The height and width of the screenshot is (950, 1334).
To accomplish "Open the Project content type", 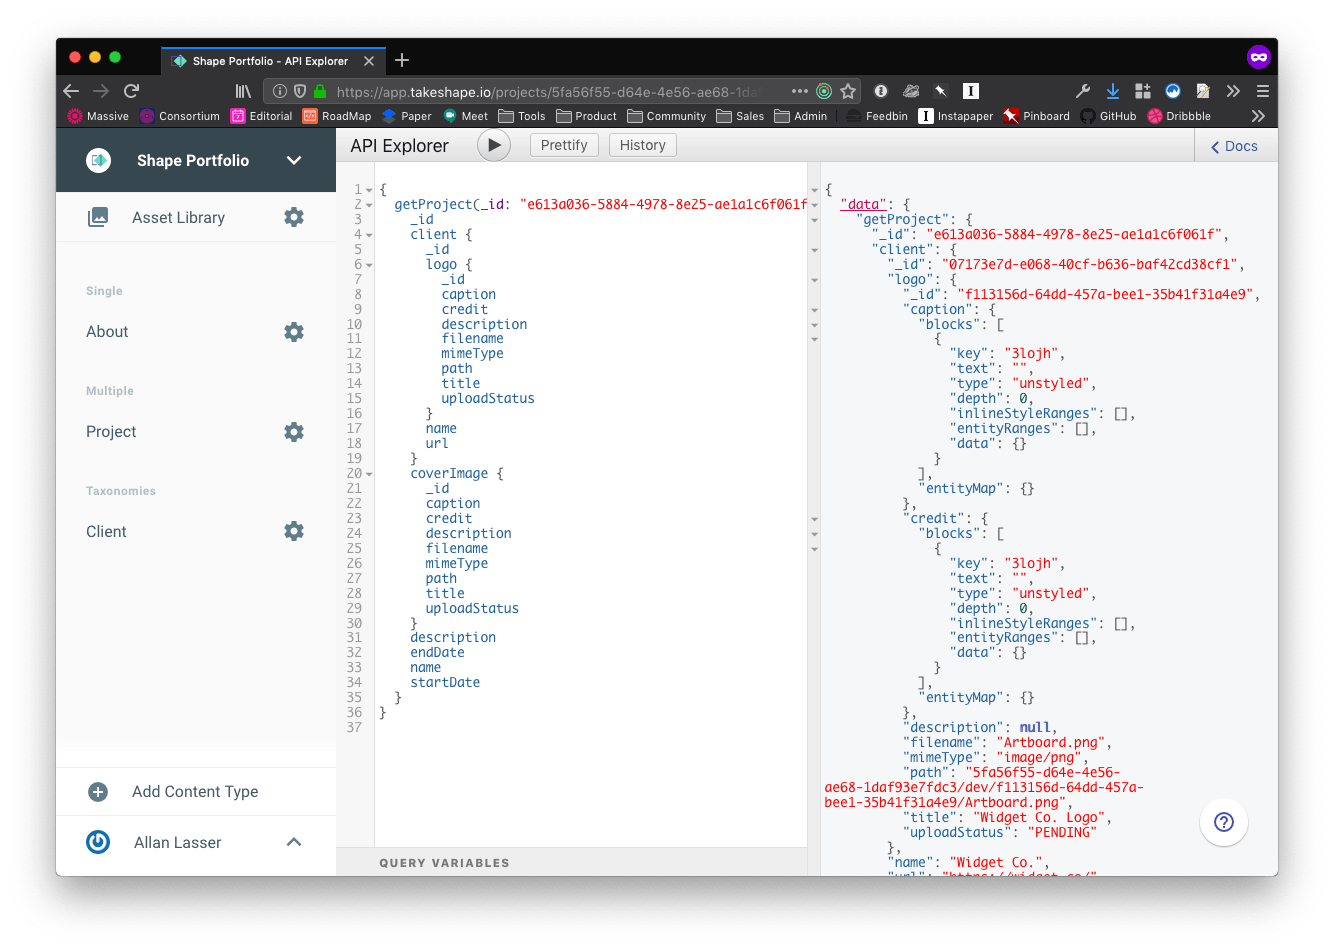I will (111, 431).
